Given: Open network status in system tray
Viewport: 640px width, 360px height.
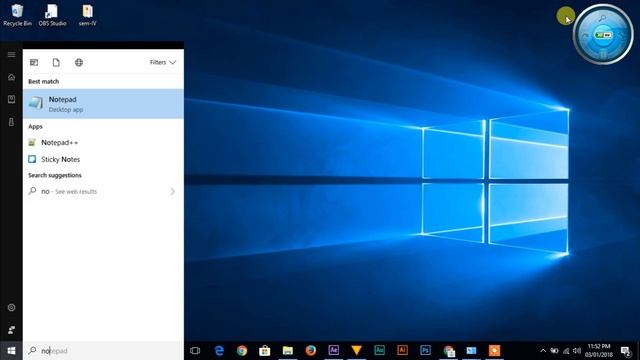Looking at the screenshot, I should click(566, 351).
